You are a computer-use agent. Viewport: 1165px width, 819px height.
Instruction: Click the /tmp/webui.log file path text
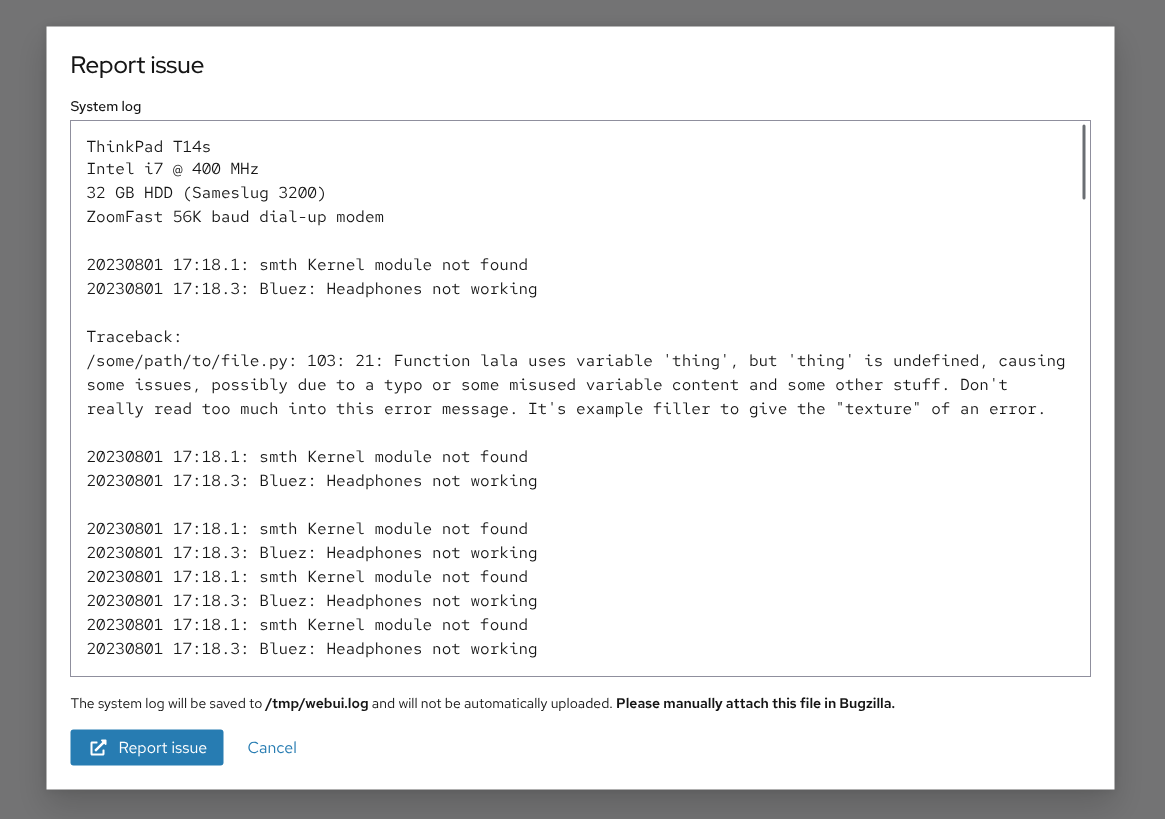[x=317, y=704]
